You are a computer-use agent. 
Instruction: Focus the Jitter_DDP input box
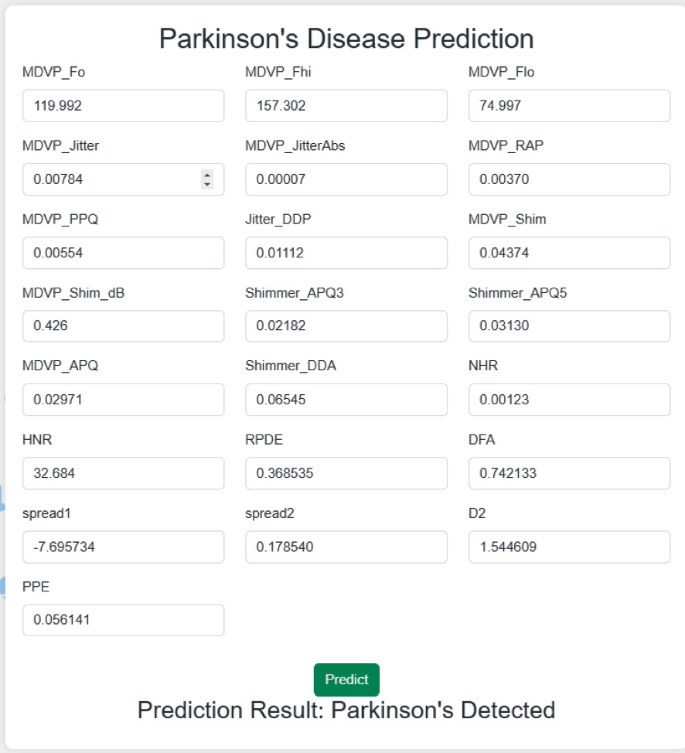click(x=346, y=253)
